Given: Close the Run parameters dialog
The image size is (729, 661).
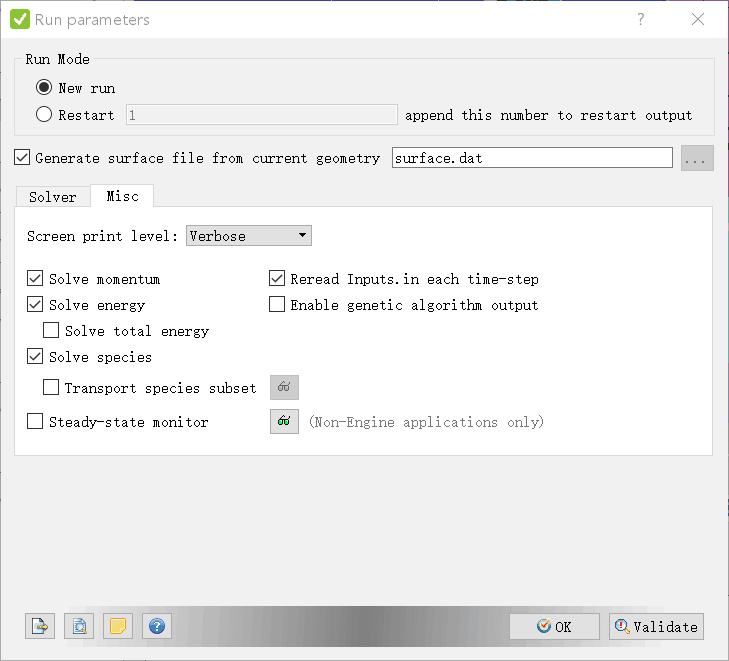Looking at the screenshot, I should coord(698,19).
